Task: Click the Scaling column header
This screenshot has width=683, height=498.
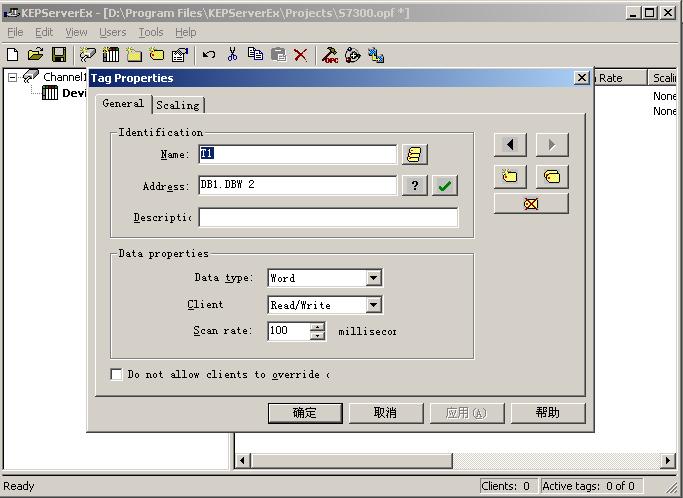Action: 663,78
